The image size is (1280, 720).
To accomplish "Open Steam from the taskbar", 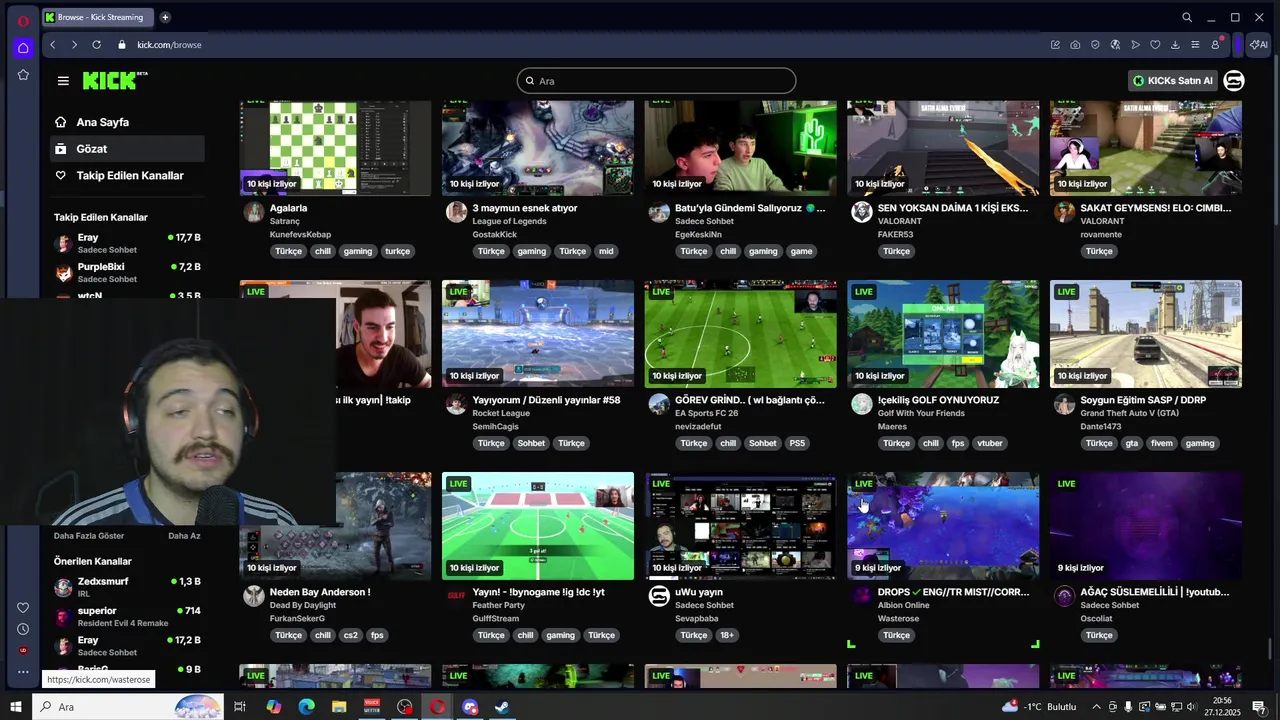I will coord(502,707).
